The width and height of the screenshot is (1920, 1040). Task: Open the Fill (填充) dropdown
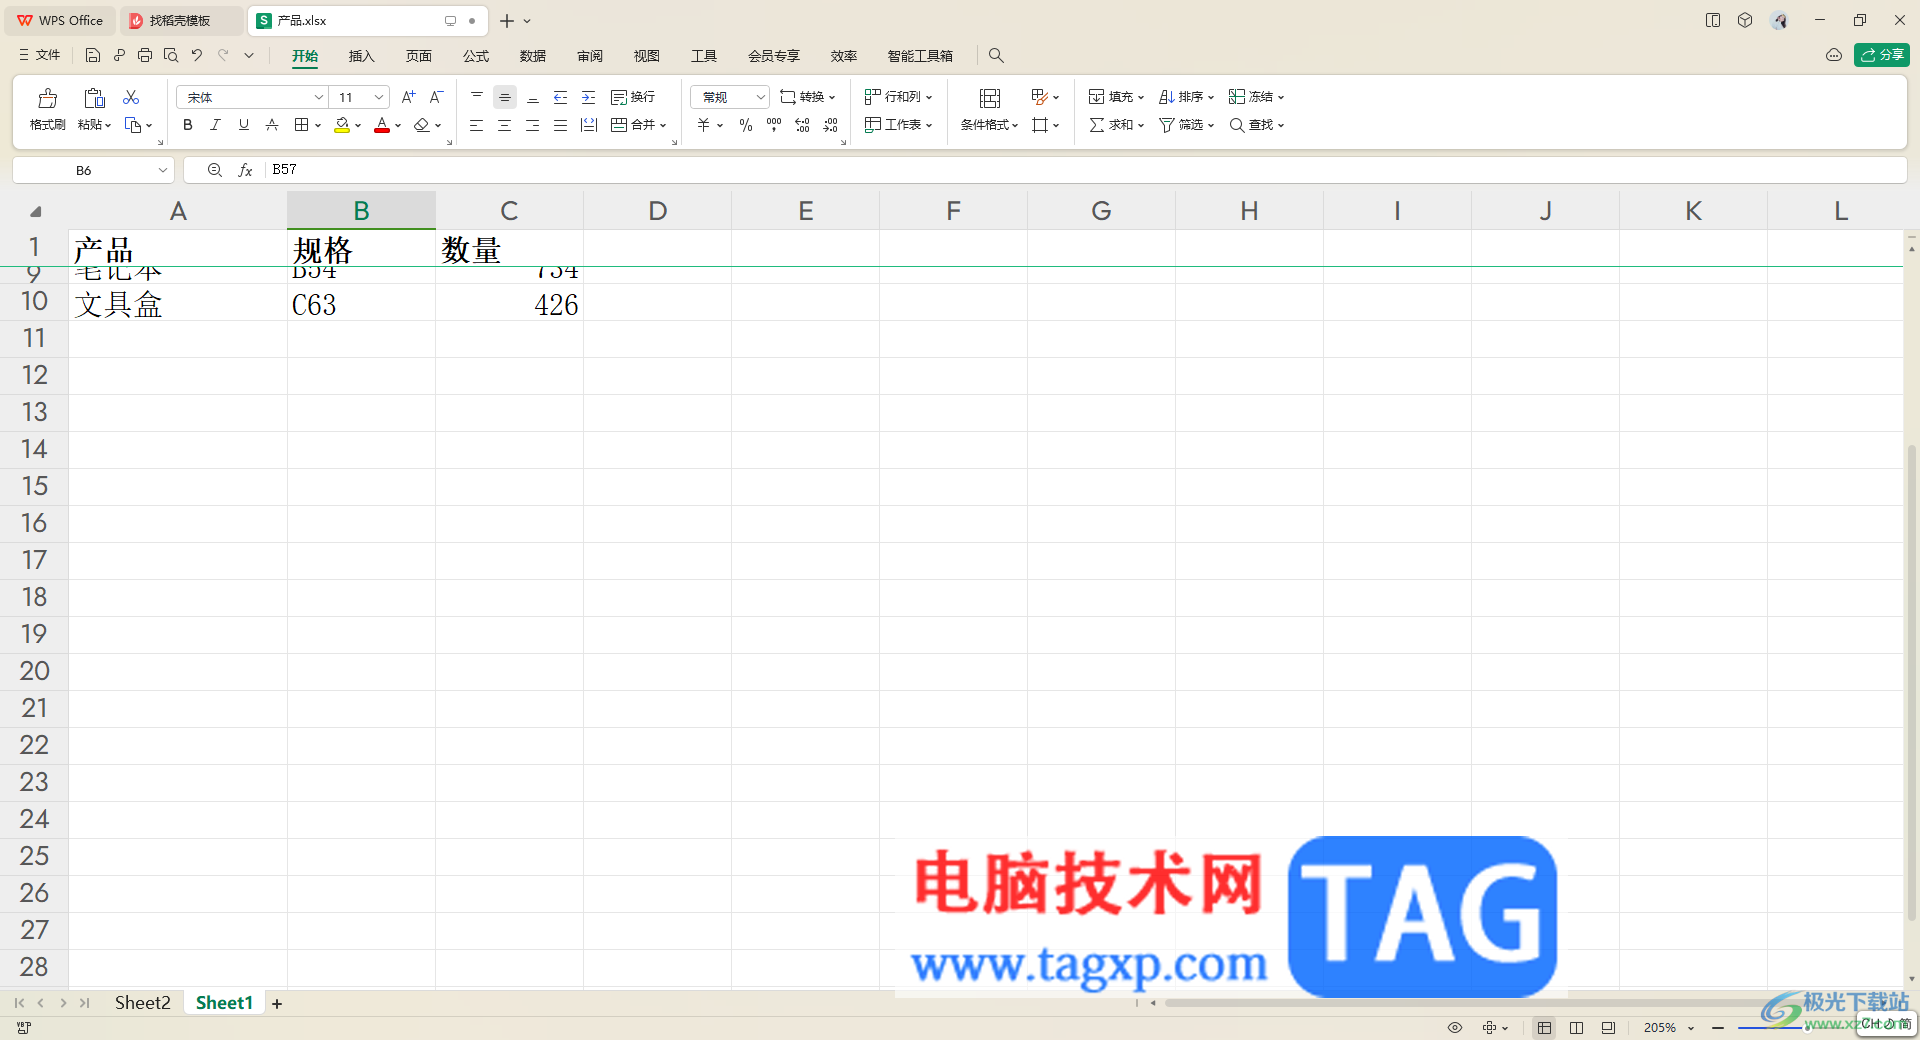click(x=1116, y=97)
